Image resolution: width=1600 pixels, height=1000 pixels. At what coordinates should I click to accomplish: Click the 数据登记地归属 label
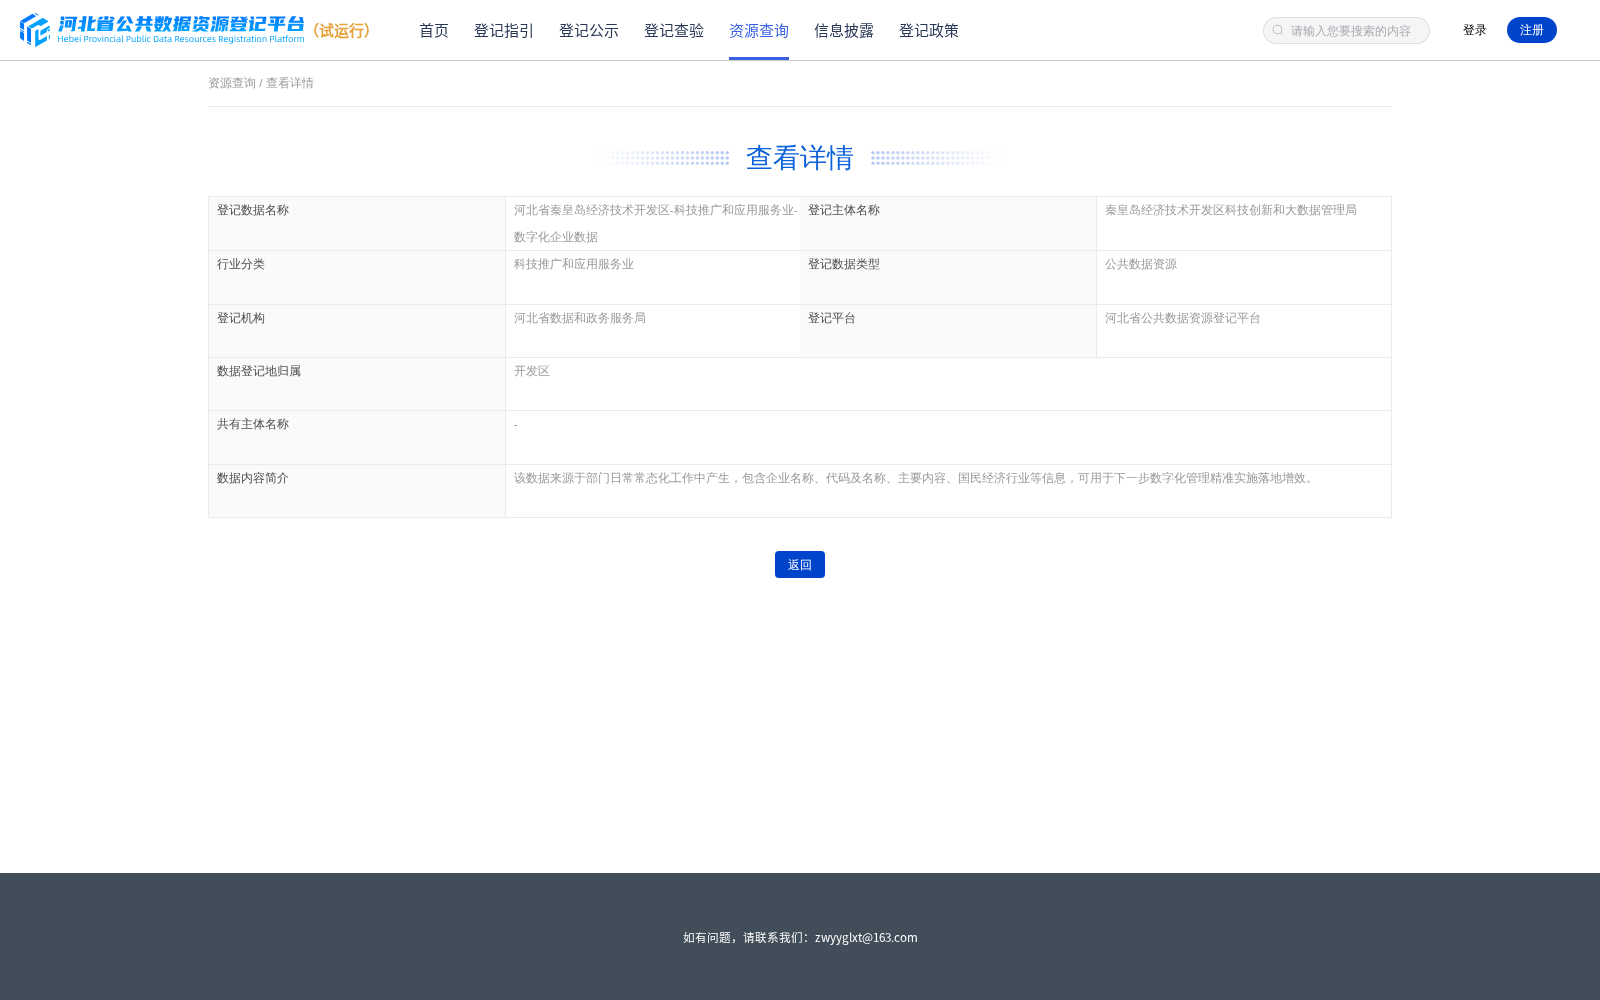[x=259, y=371]
